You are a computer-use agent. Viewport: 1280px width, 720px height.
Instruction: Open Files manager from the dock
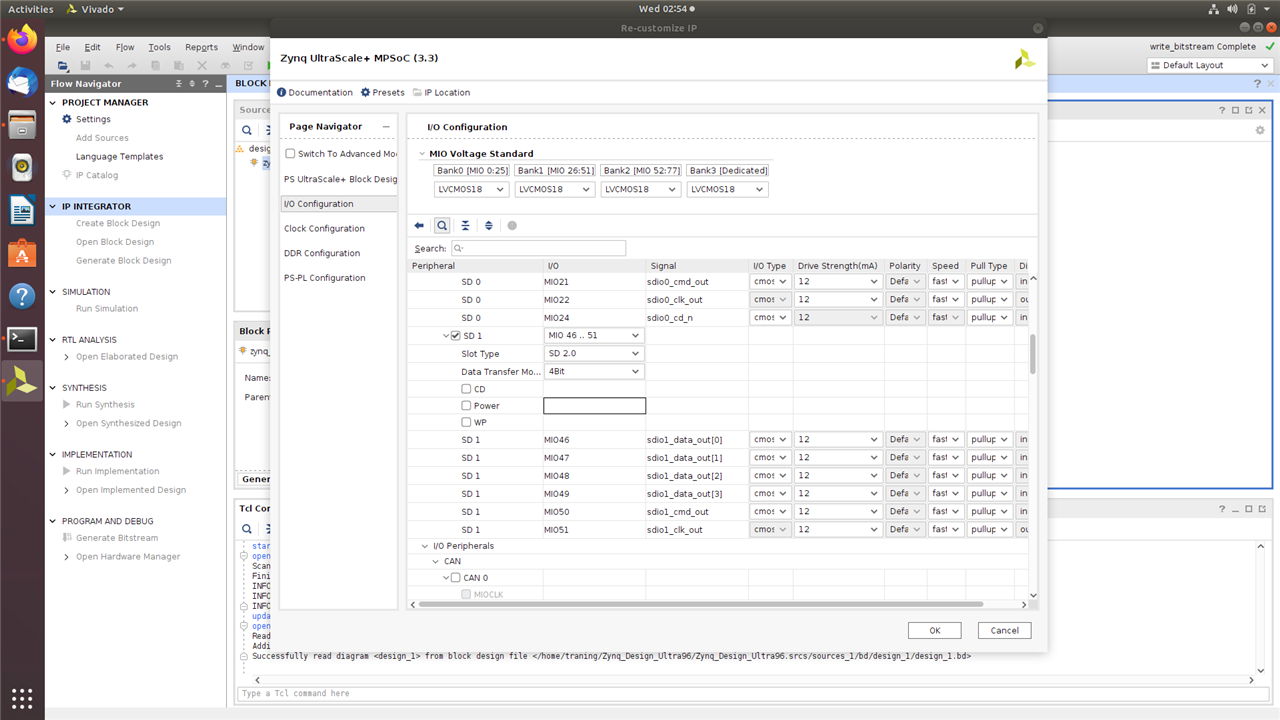tap(22, 125)
